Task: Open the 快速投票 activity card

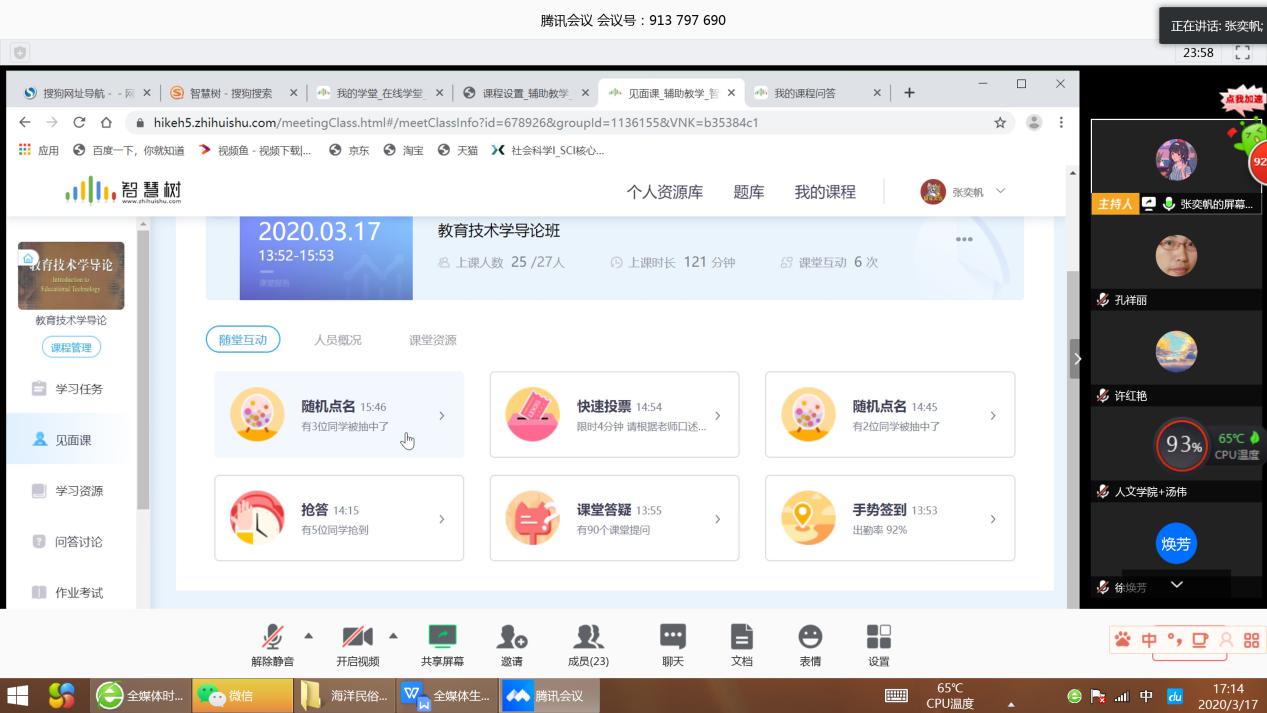Action: point(614,415)
